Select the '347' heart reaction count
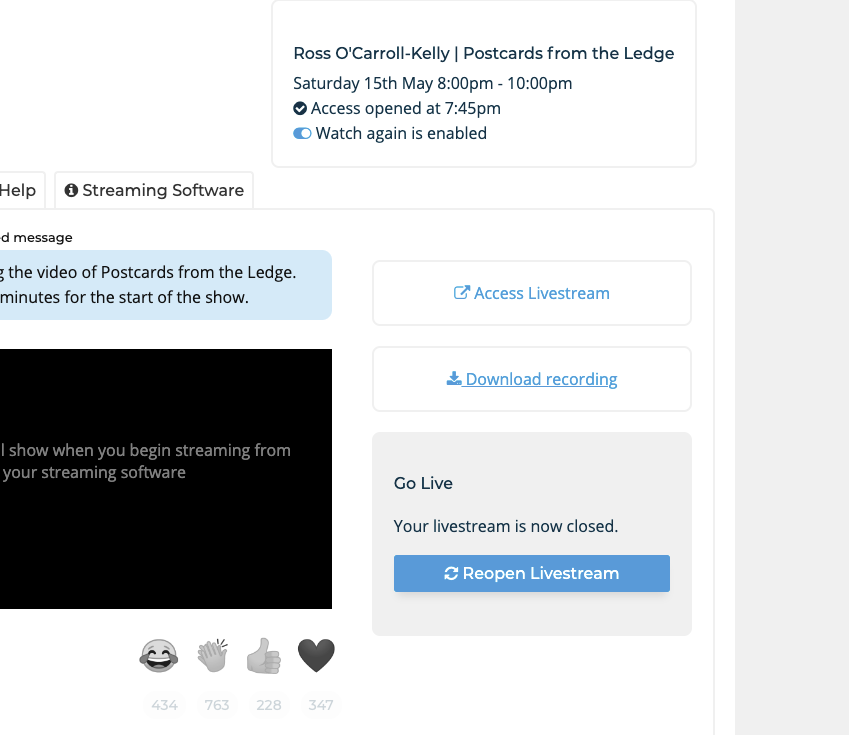849x735 pixels. [321, 705]
